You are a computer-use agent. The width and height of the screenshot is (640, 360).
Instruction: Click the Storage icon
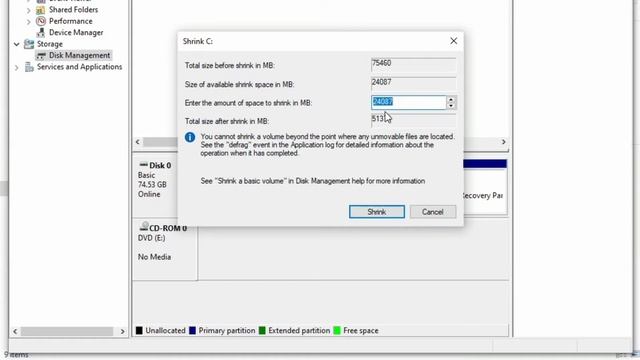point(29,44)
